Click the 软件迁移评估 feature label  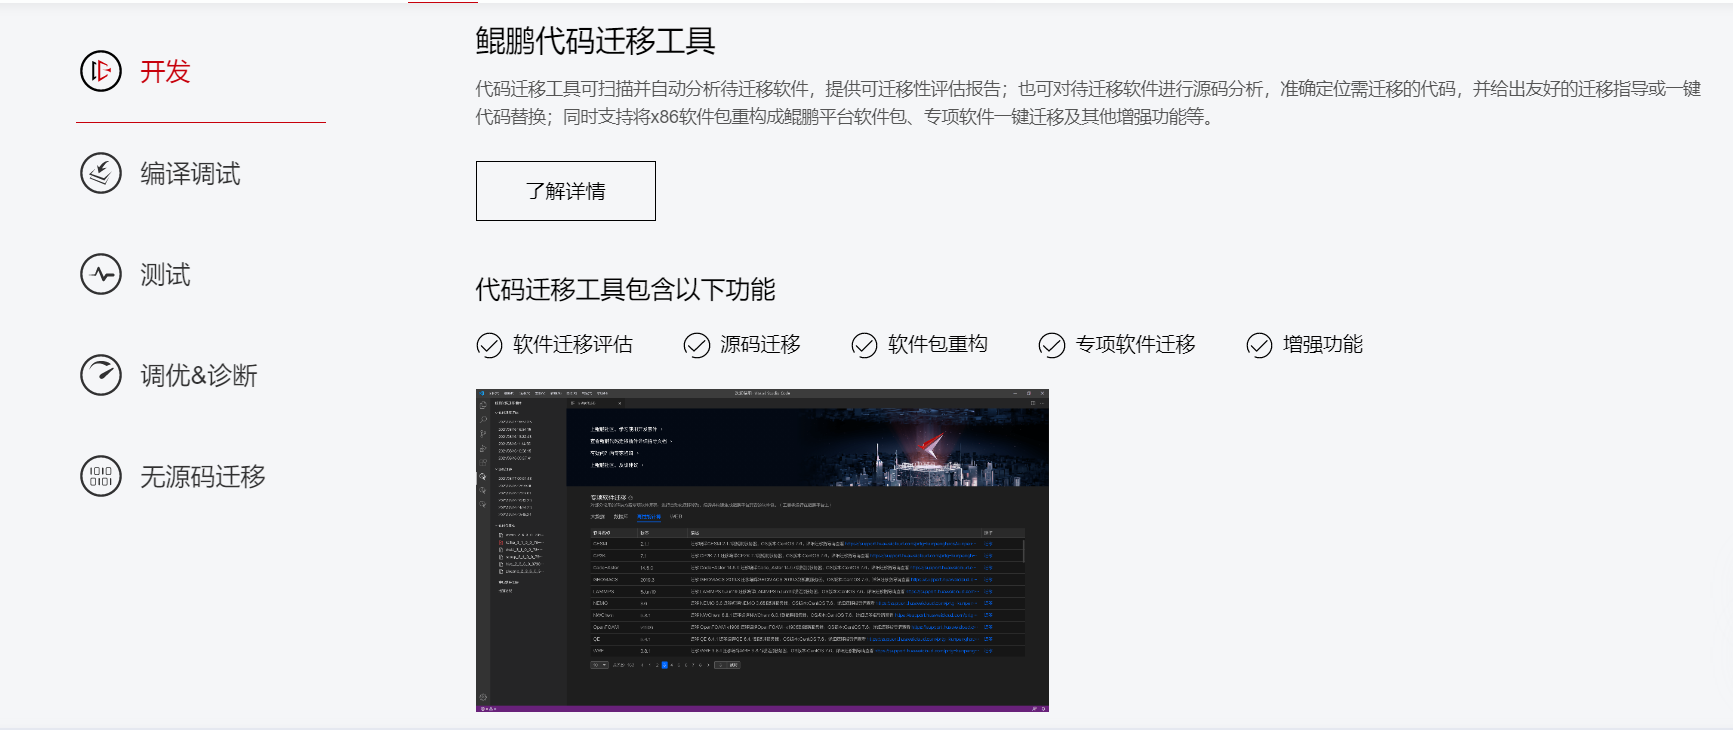[x=573, y=344]
